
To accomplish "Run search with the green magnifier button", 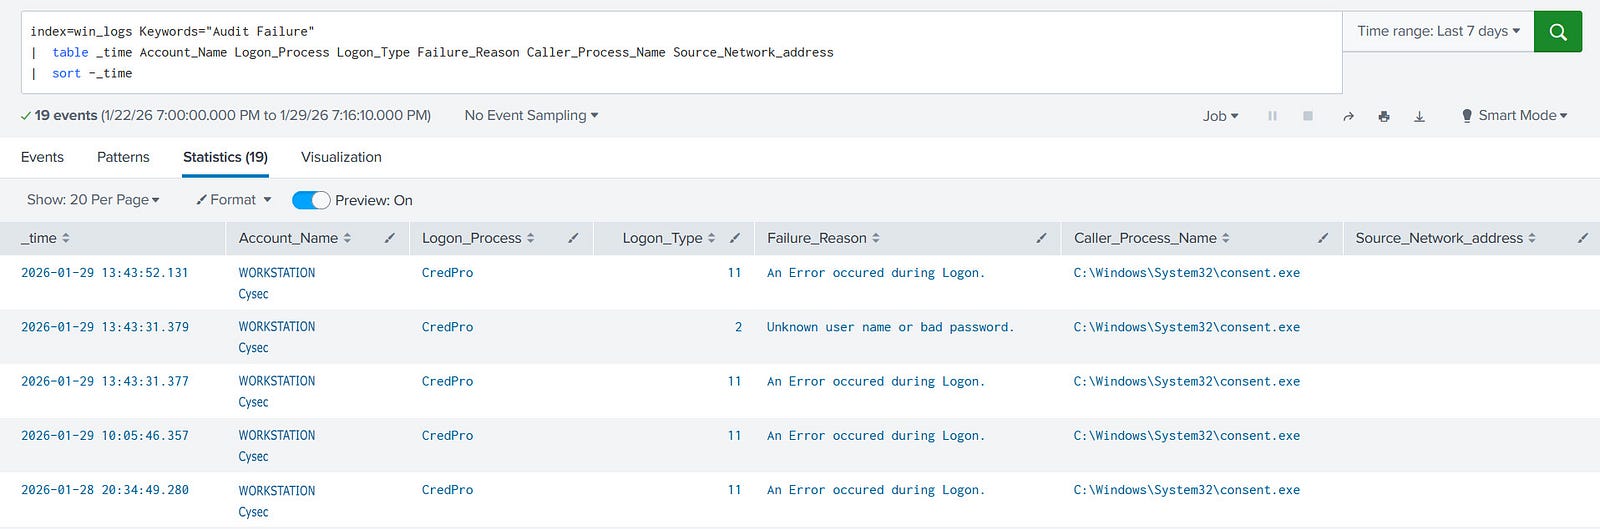I will (1557, 31).
